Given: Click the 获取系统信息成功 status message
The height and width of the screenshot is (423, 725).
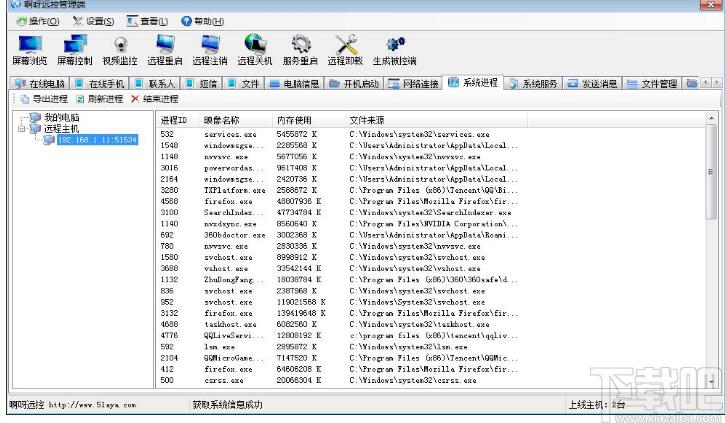Looking at the screenshot, I should [x=227, y=405].
